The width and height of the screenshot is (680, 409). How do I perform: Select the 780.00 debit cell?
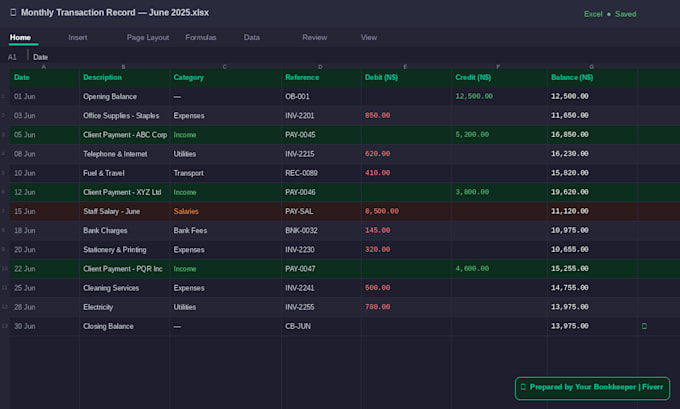406,307
